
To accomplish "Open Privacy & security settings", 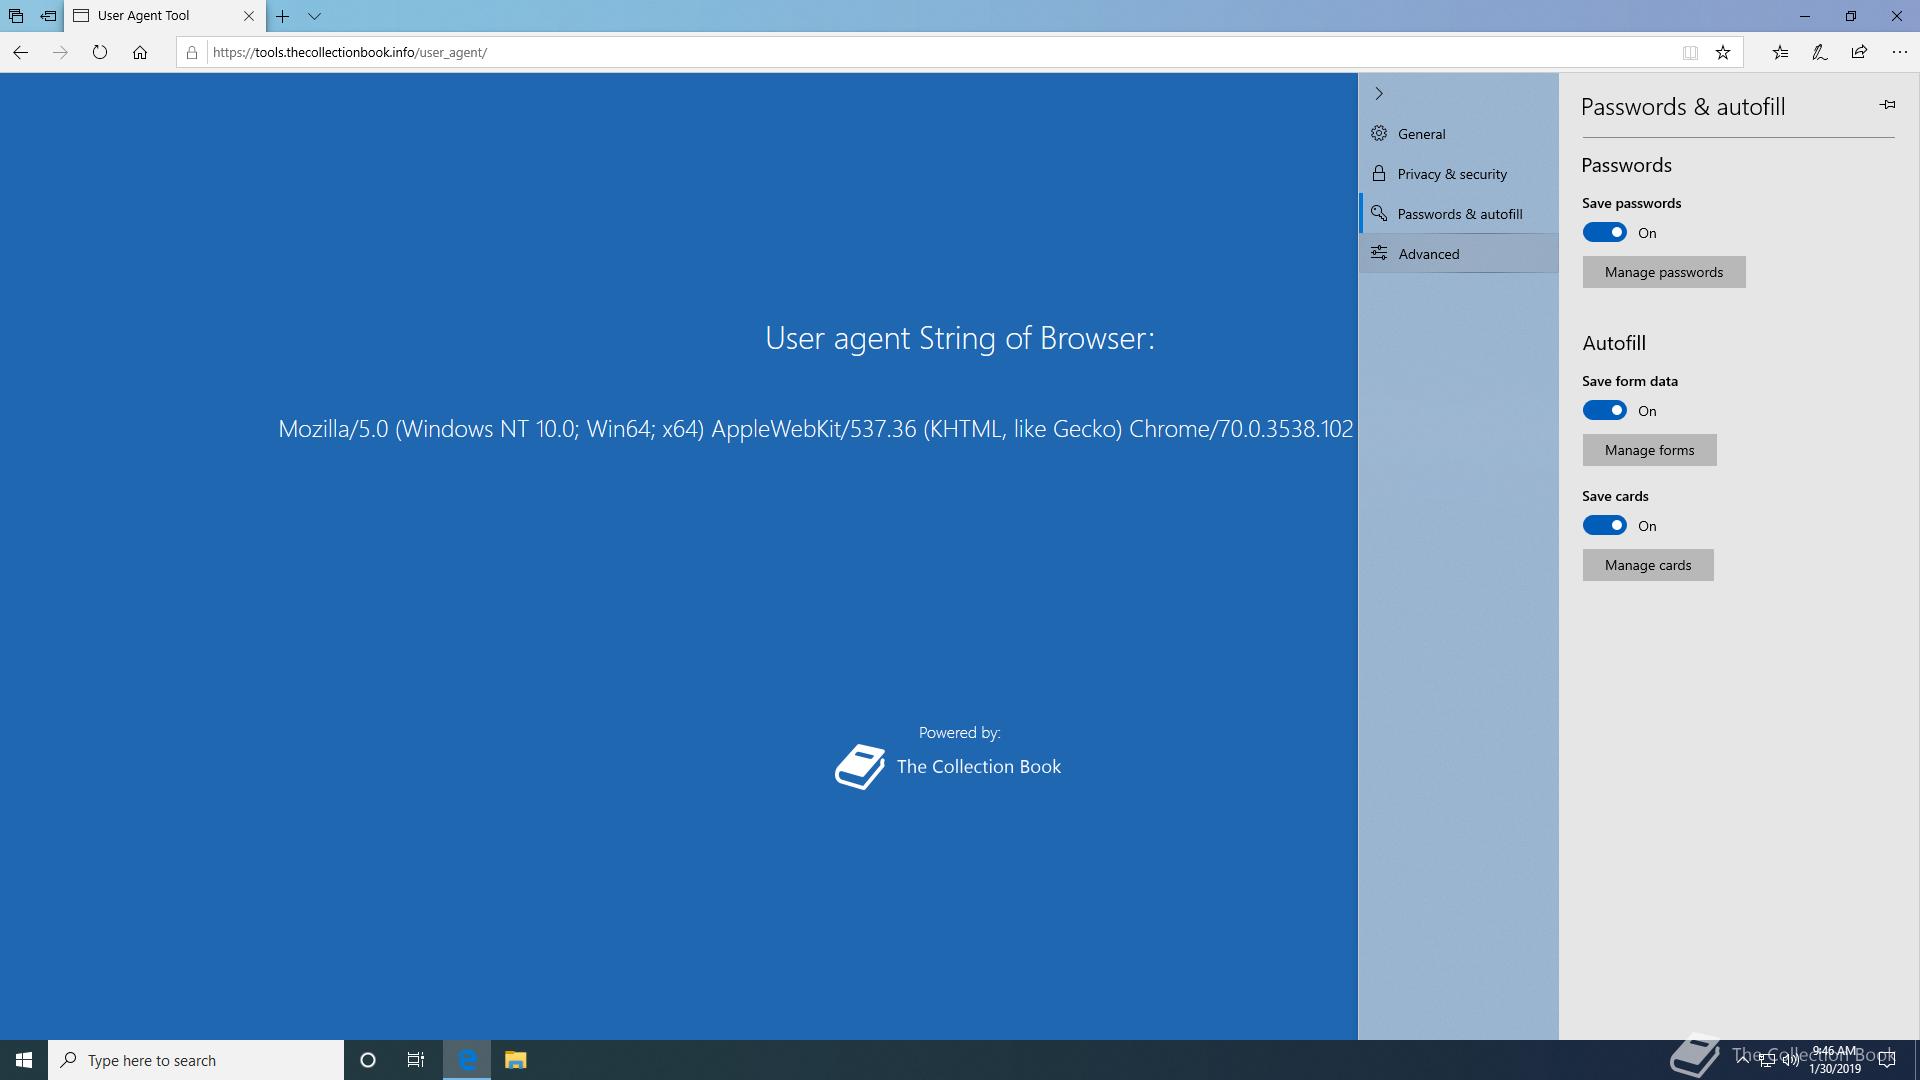I will [1459, 174].
